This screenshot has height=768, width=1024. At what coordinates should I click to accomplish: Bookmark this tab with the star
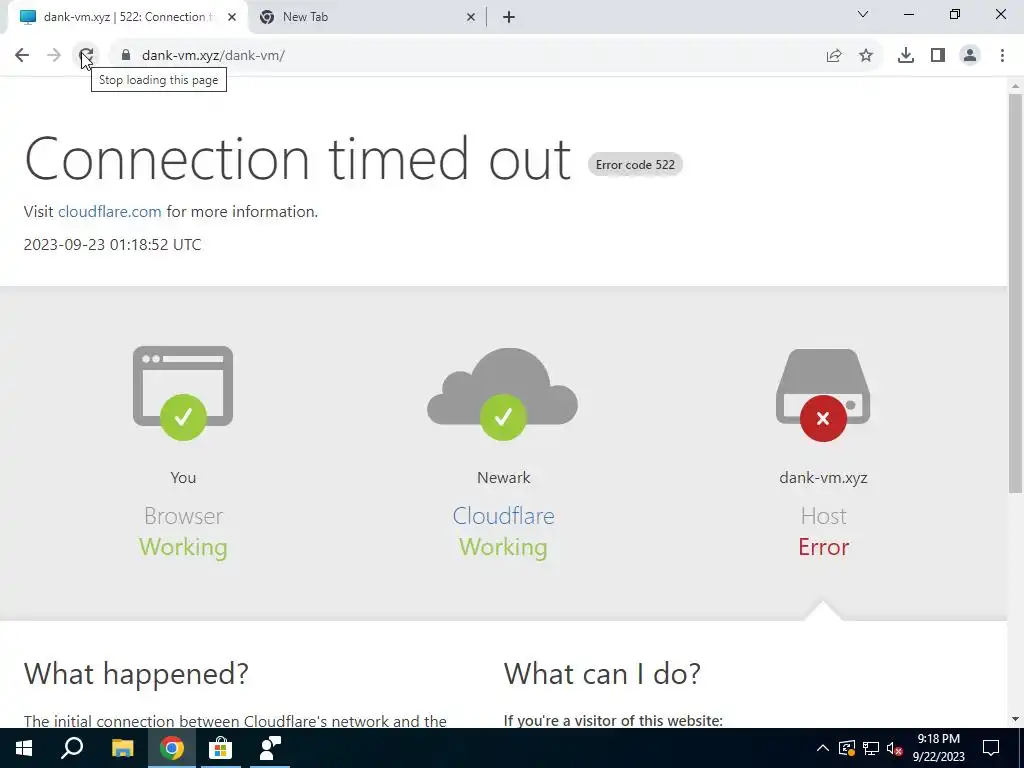[866, 56]
